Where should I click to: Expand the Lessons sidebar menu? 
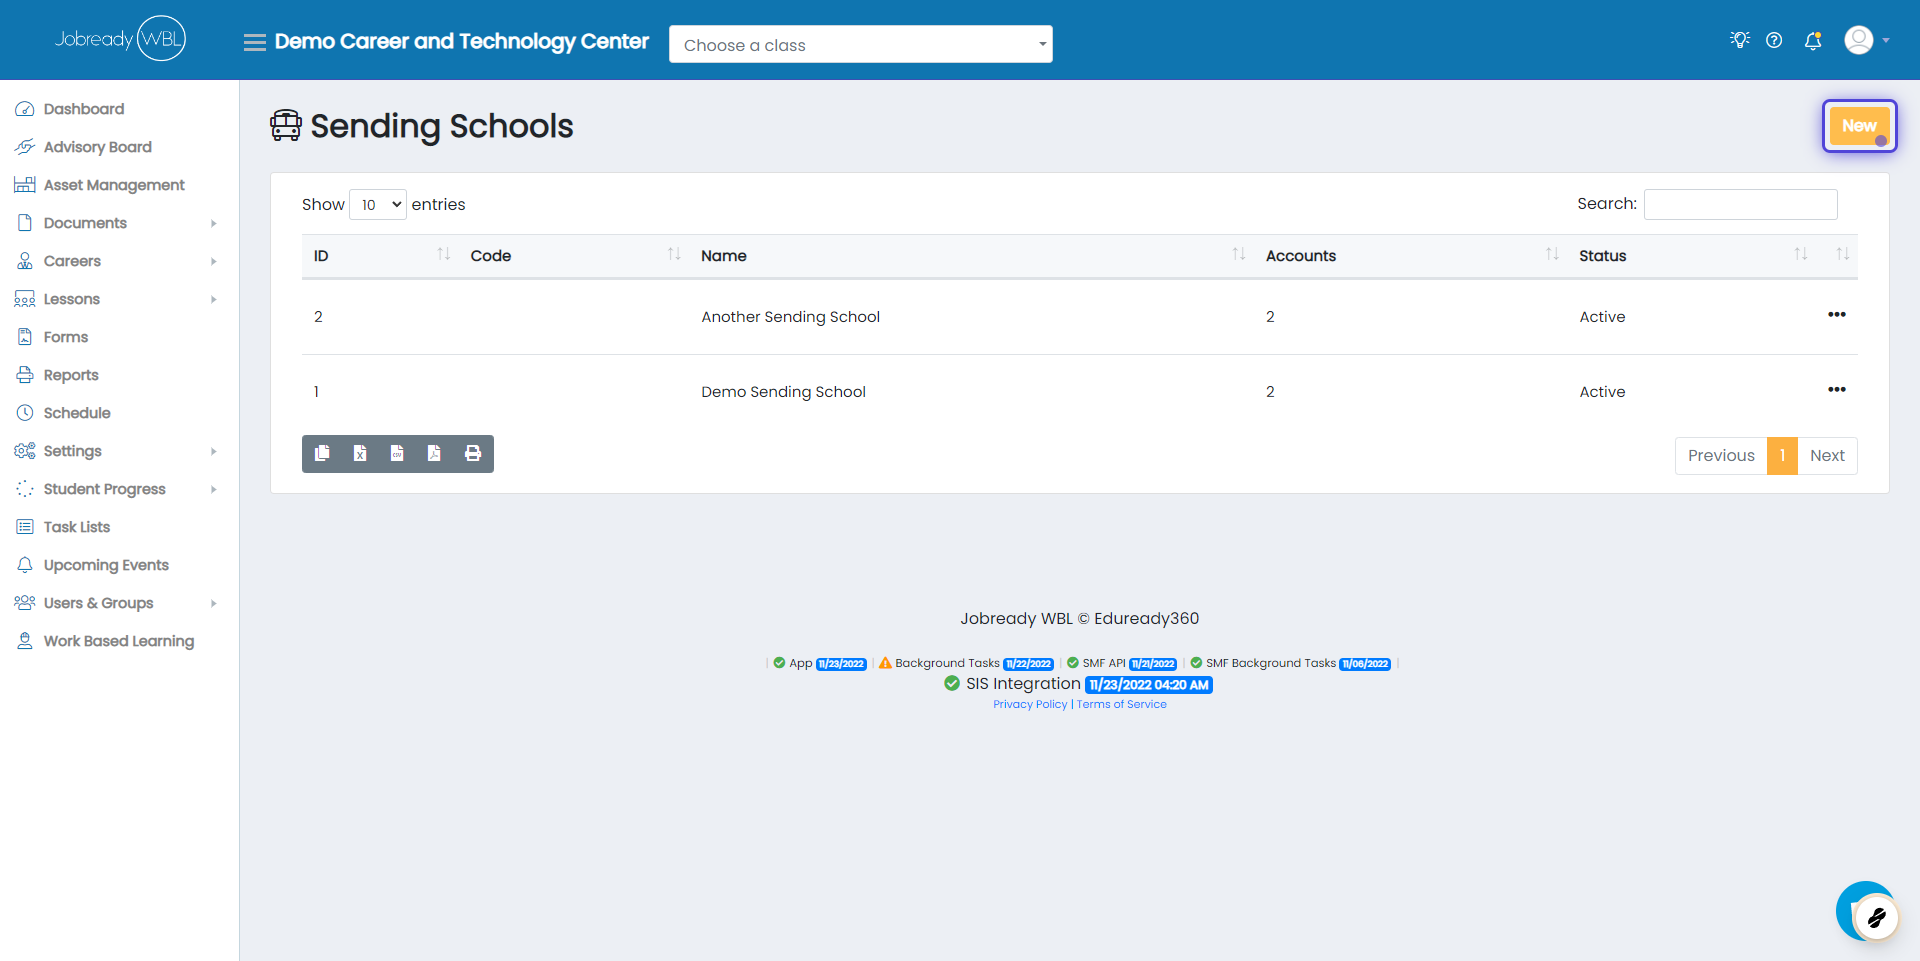point(116,299)
